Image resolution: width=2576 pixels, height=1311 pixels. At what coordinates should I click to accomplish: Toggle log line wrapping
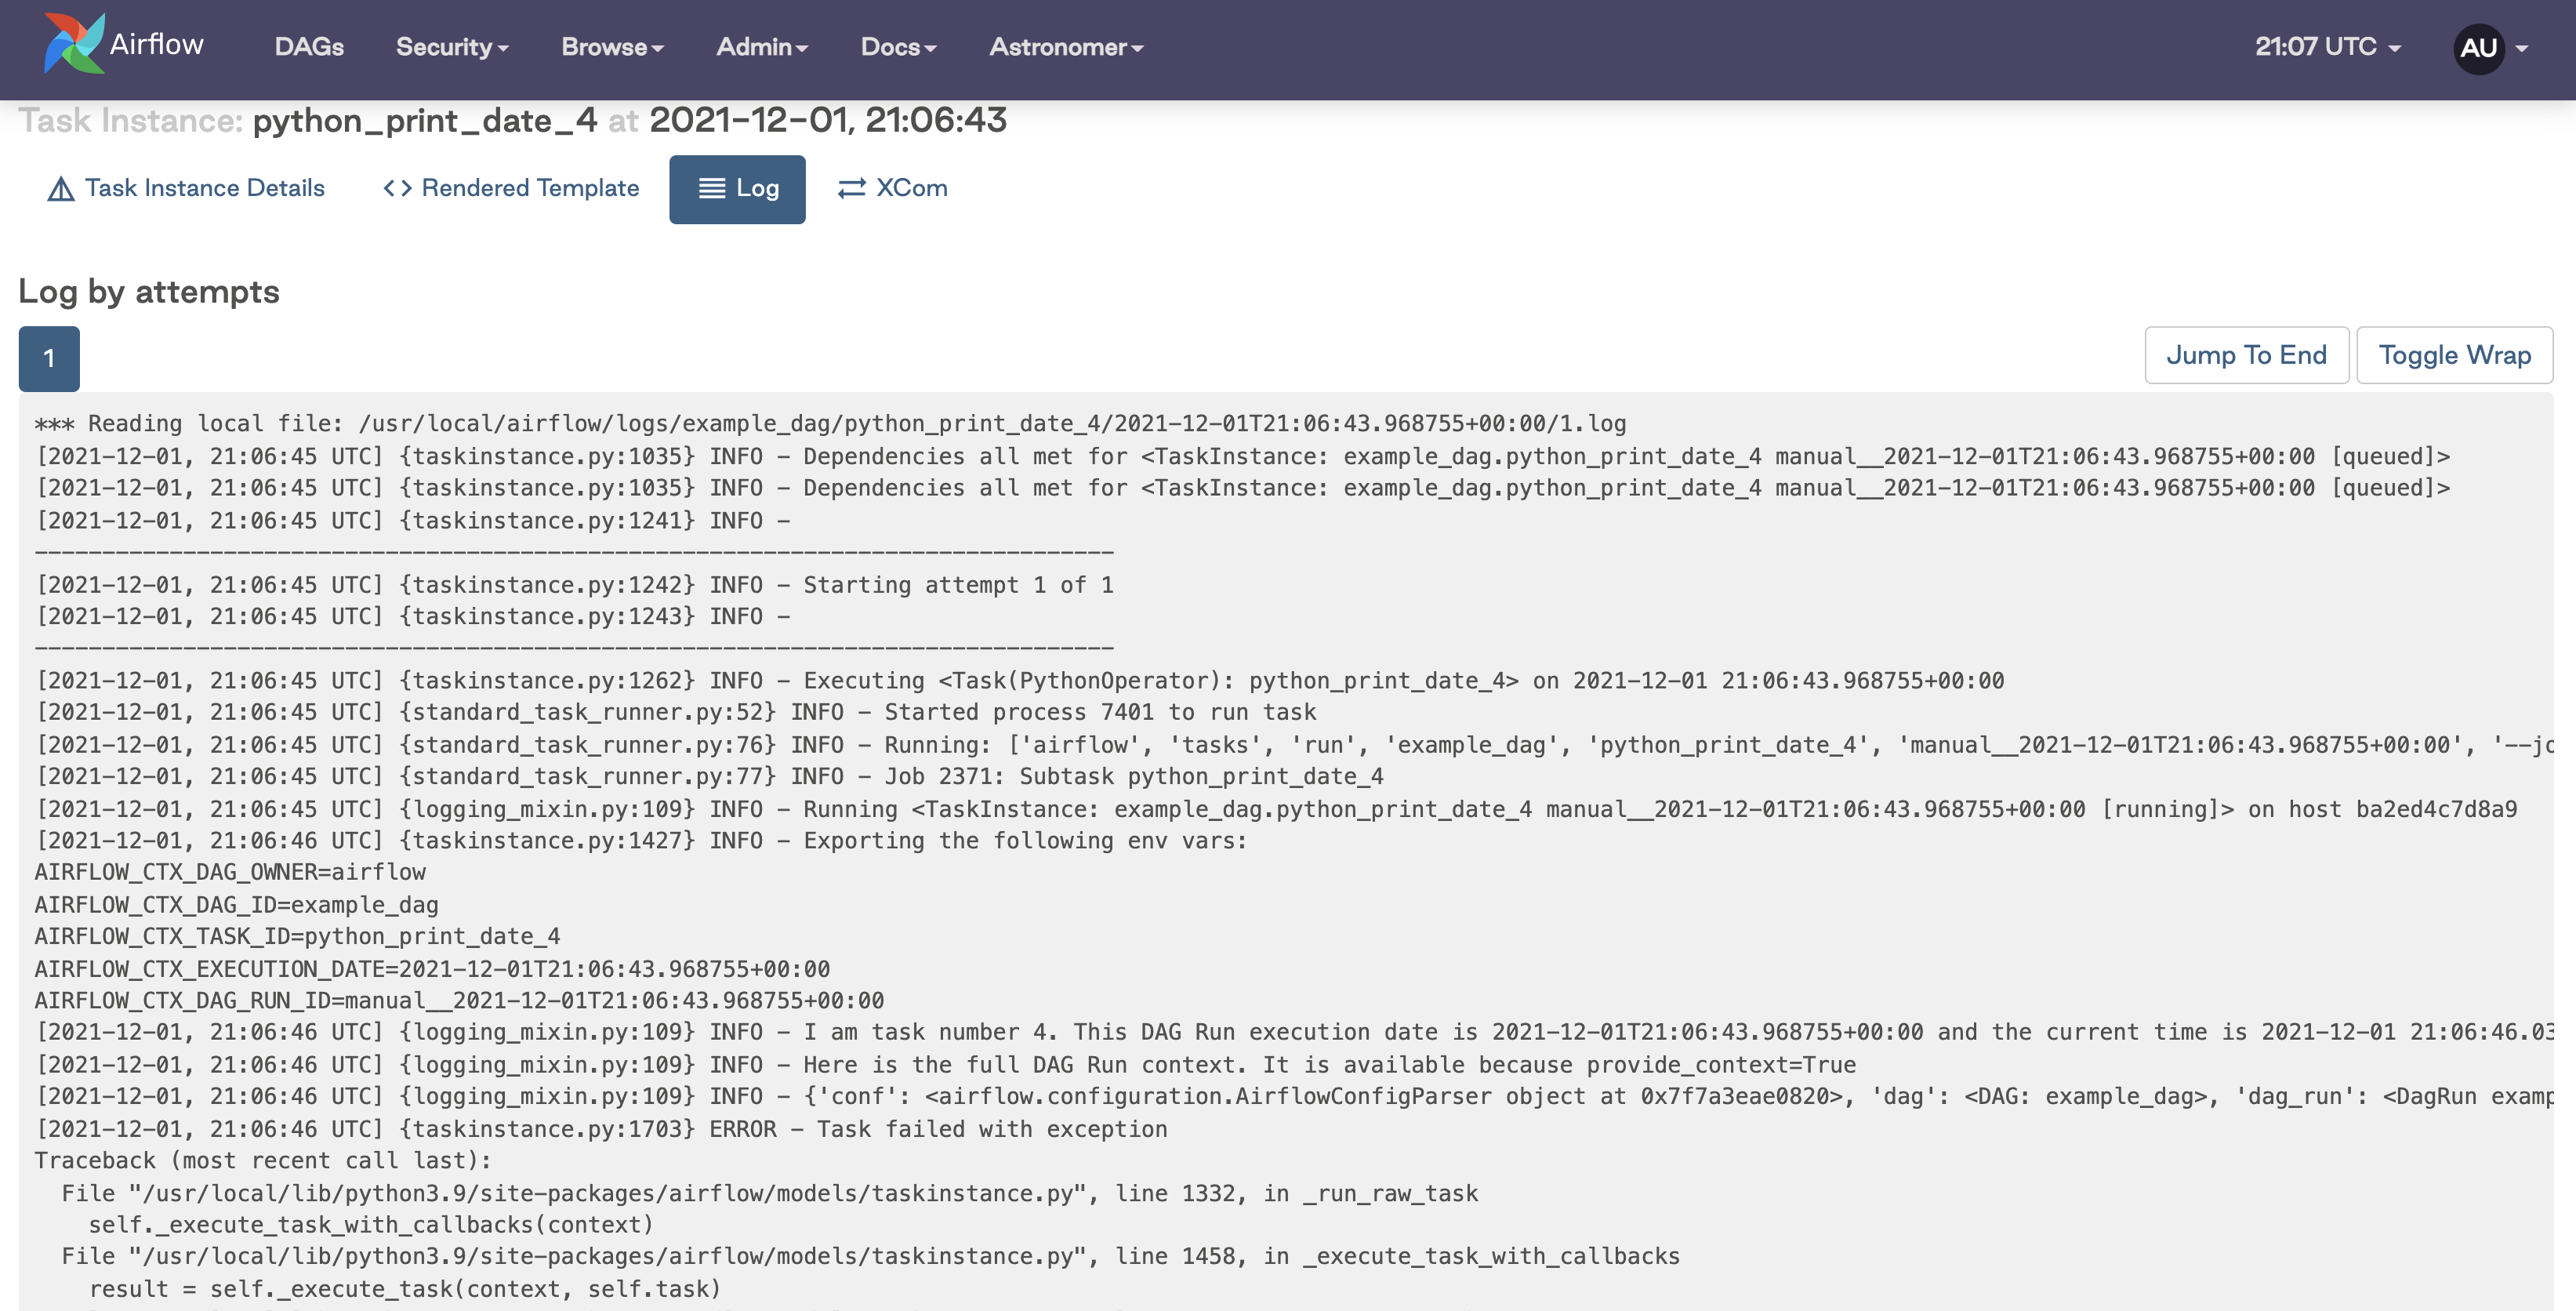[2453, 355]
